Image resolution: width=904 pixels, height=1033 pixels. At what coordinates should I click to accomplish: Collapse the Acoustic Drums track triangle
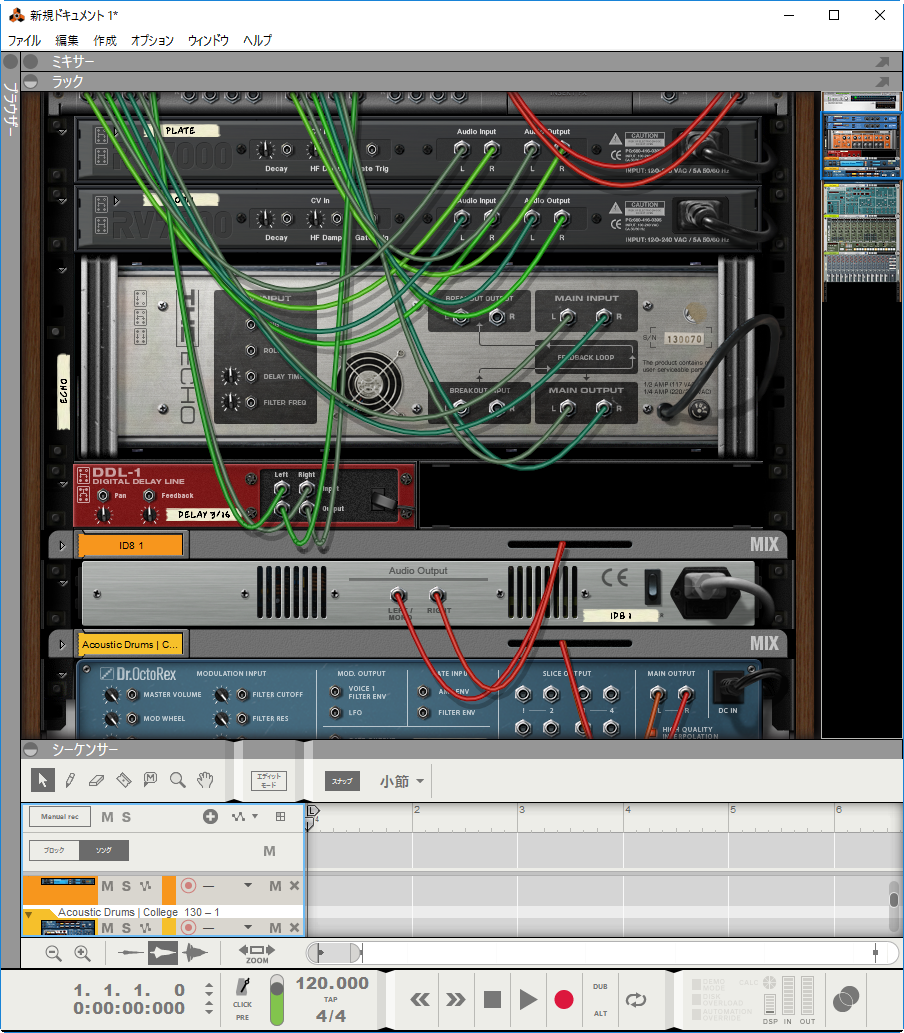28,914
